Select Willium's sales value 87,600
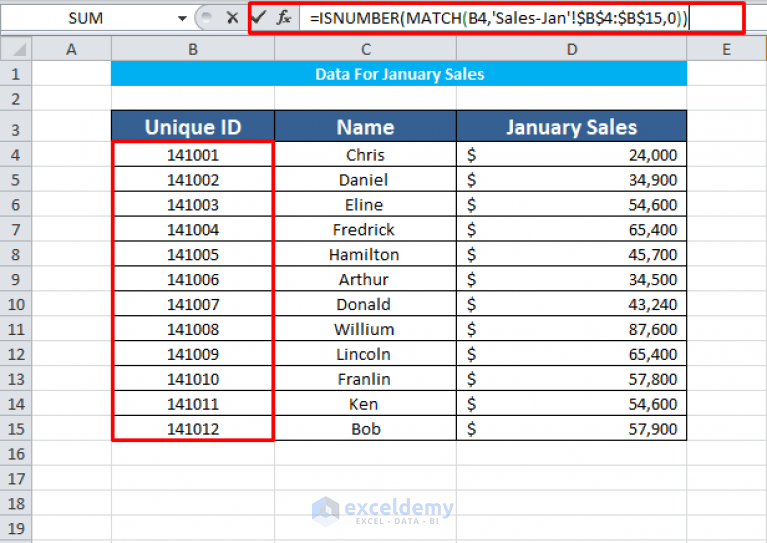767x543 pixels. pos(571,329)
